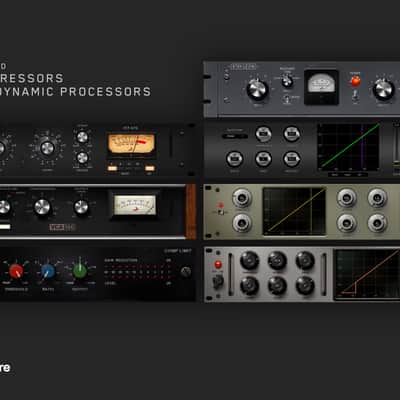Click the large right knob on gray compressor
The height and width of the screenshot is (400, 400).
point(384,90)
